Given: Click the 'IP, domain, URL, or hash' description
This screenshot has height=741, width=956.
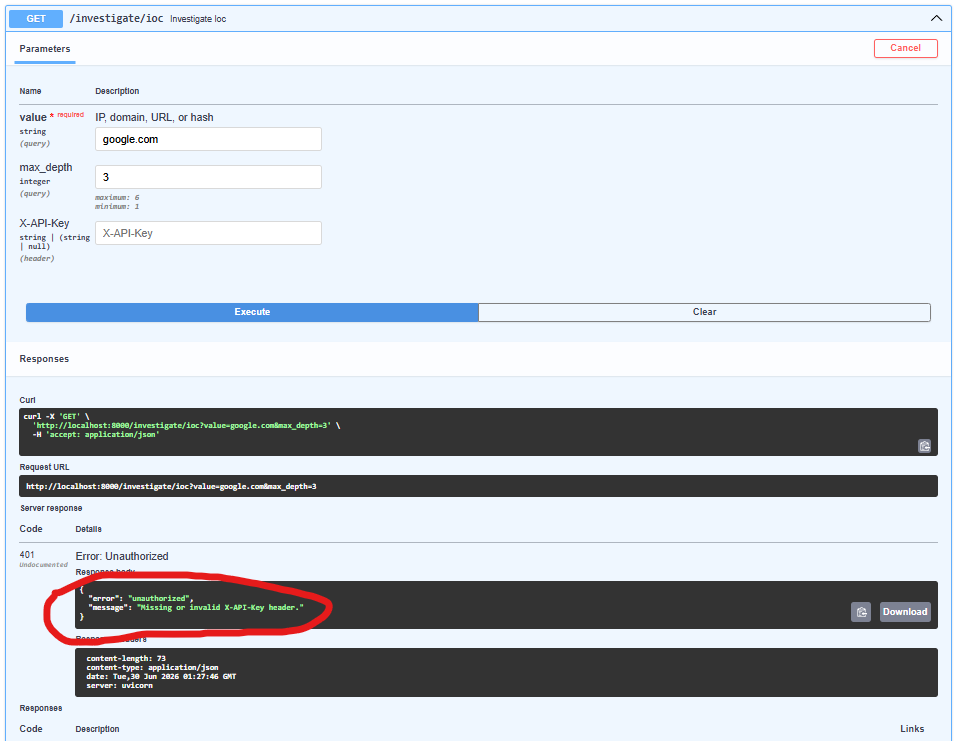Looking at the screenshot, I should pos(154,117).
